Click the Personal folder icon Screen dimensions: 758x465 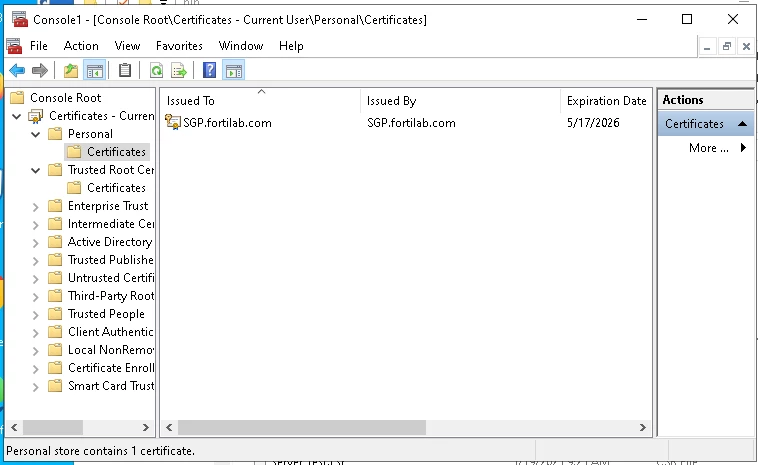[x=55, y=133]
